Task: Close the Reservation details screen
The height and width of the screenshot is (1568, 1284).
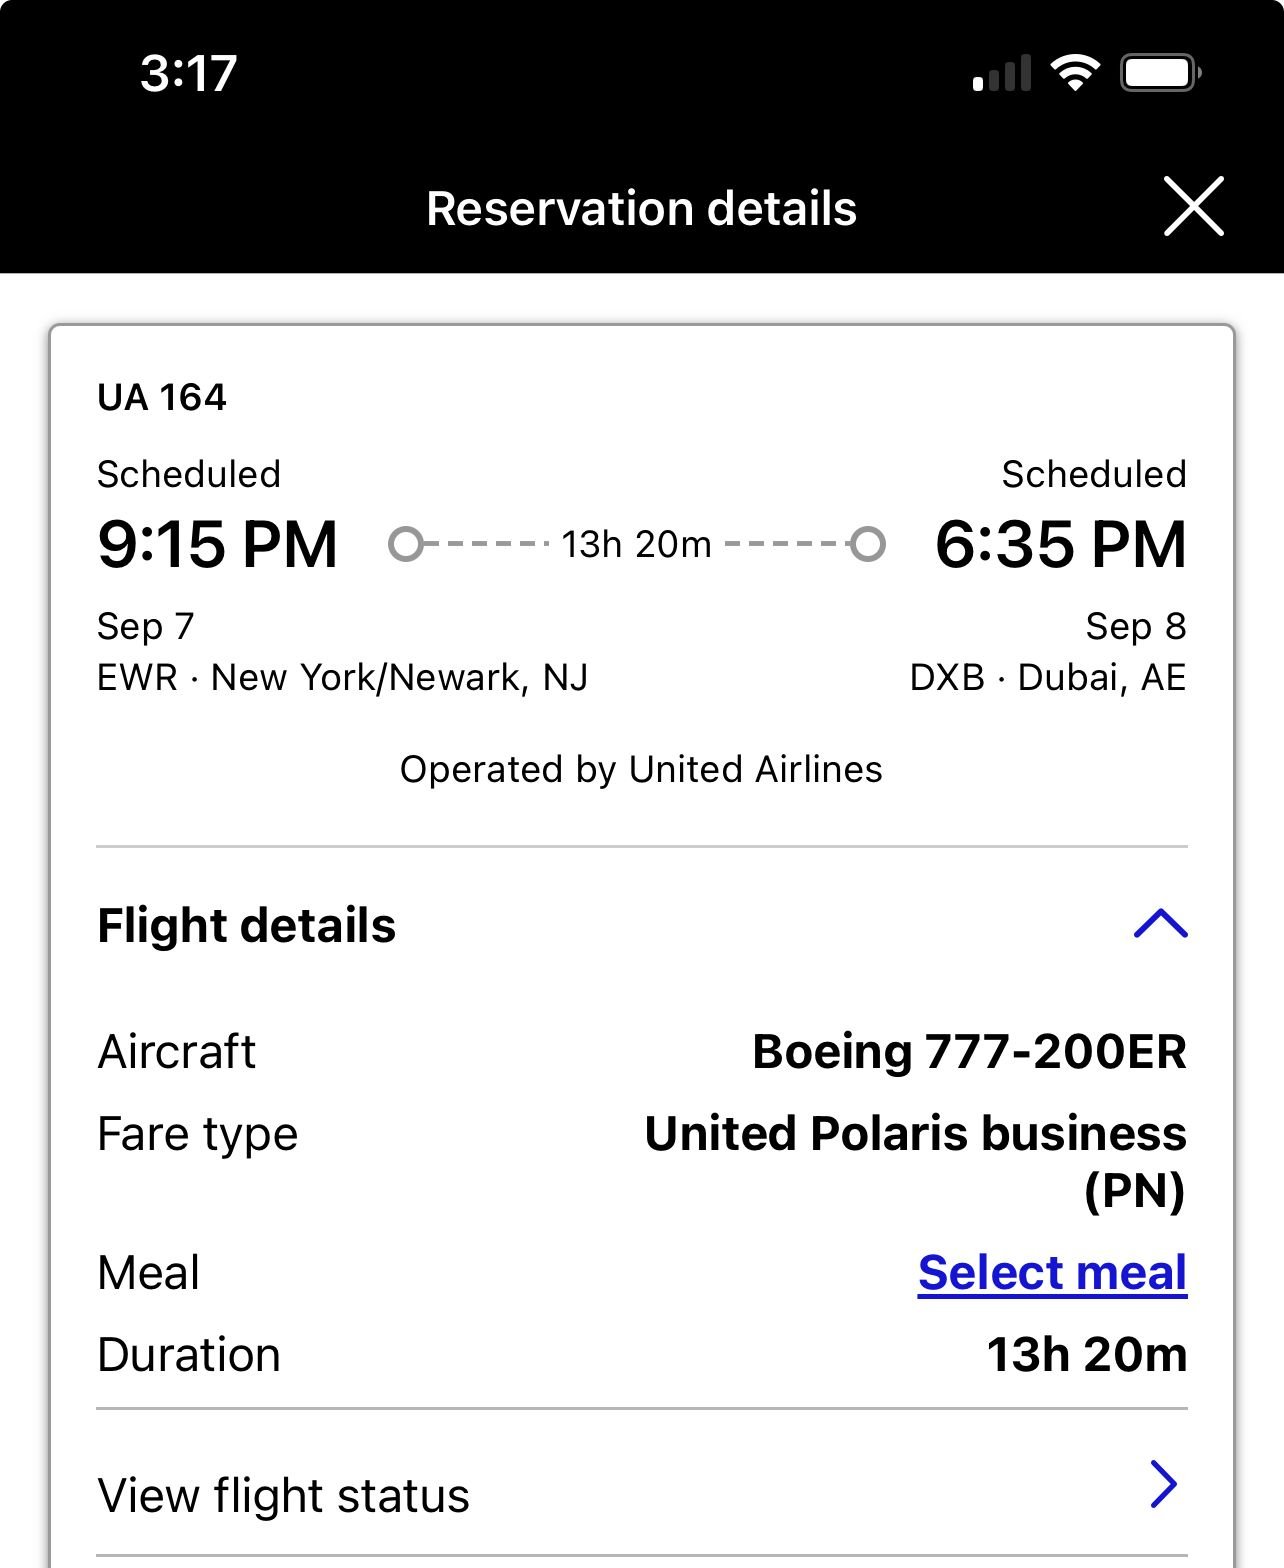Action: click(1193, 207)
